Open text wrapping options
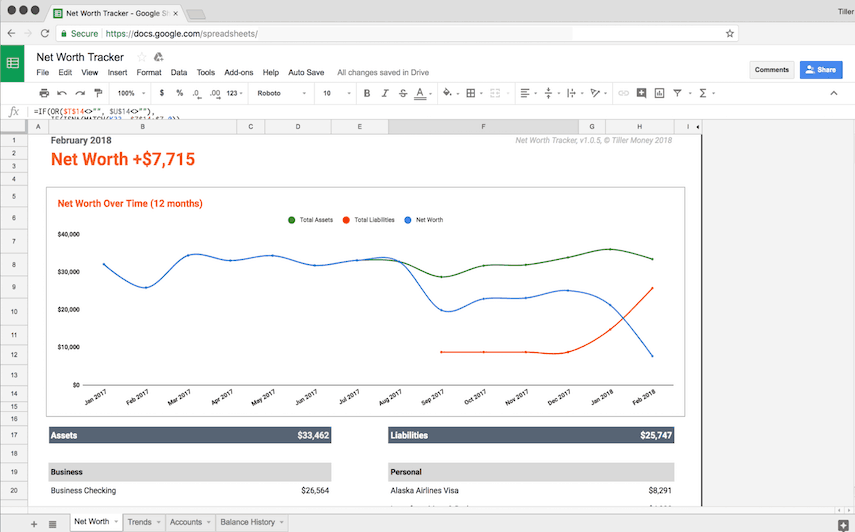Viewport: 855px width, 532px height. tap(574, 93)
